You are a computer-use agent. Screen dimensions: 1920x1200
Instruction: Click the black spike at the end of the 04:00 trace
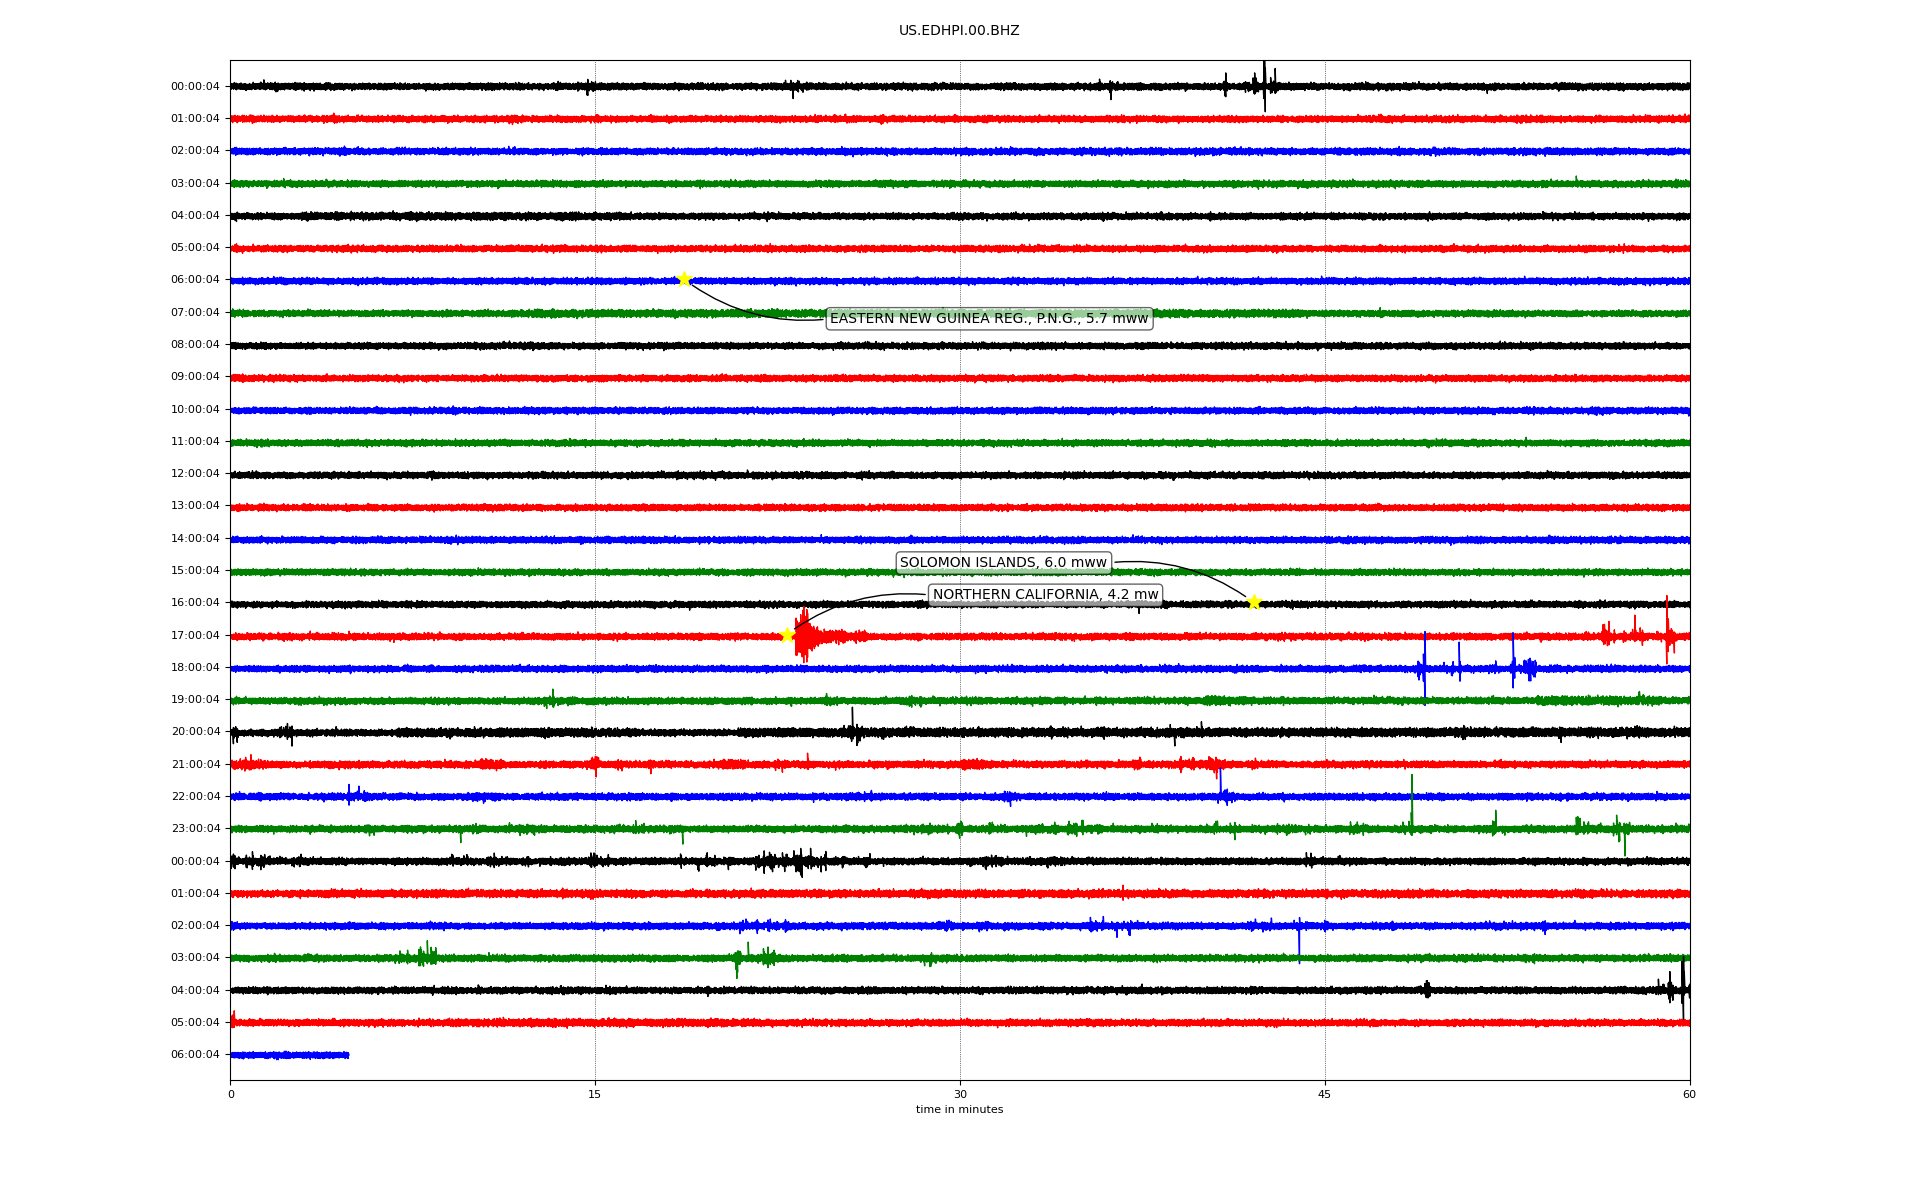click(1683, 988)
